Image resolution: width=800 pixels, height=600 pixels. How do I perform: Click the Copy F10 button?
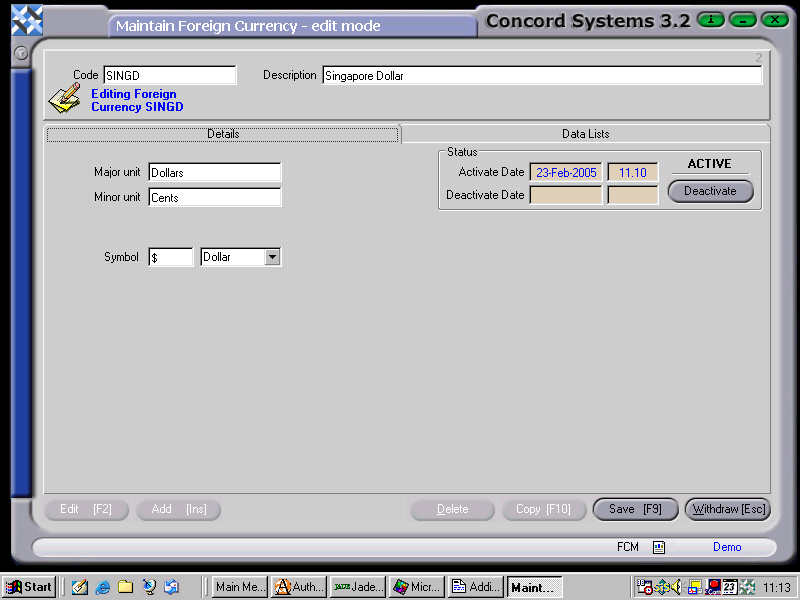(x=544, y=509)
